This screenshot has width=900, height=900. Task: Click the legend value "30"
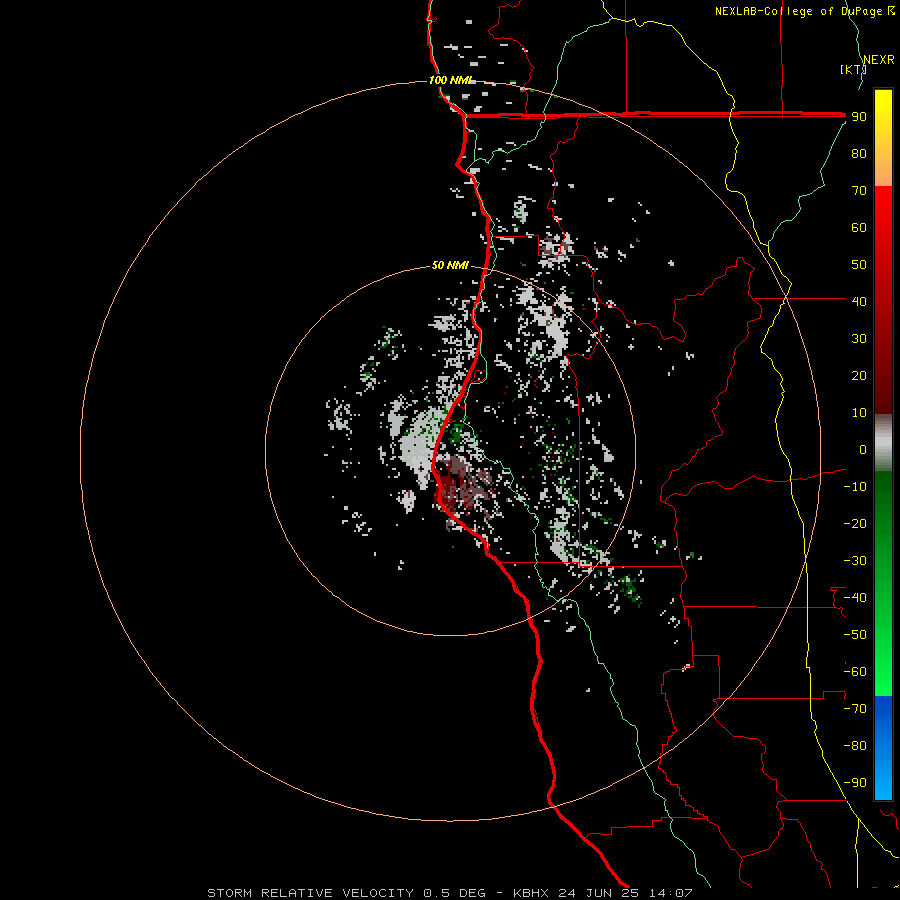click(x=859, y=339)
